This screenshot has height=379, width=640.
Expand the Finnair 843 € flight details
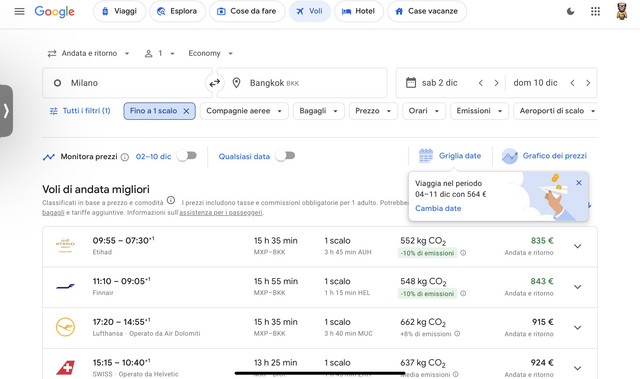(x=577, y=287)
